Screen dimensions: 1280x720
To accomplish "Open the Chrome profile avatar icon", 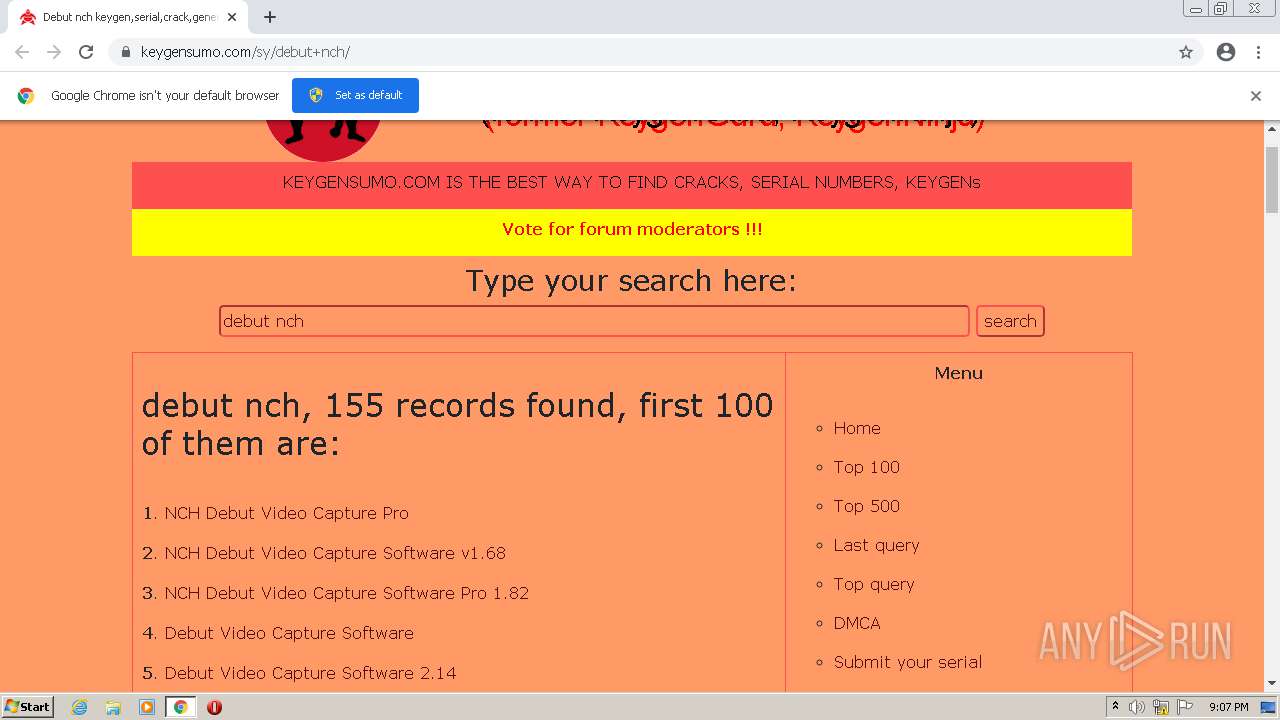I will click(x=1226, y=52).
